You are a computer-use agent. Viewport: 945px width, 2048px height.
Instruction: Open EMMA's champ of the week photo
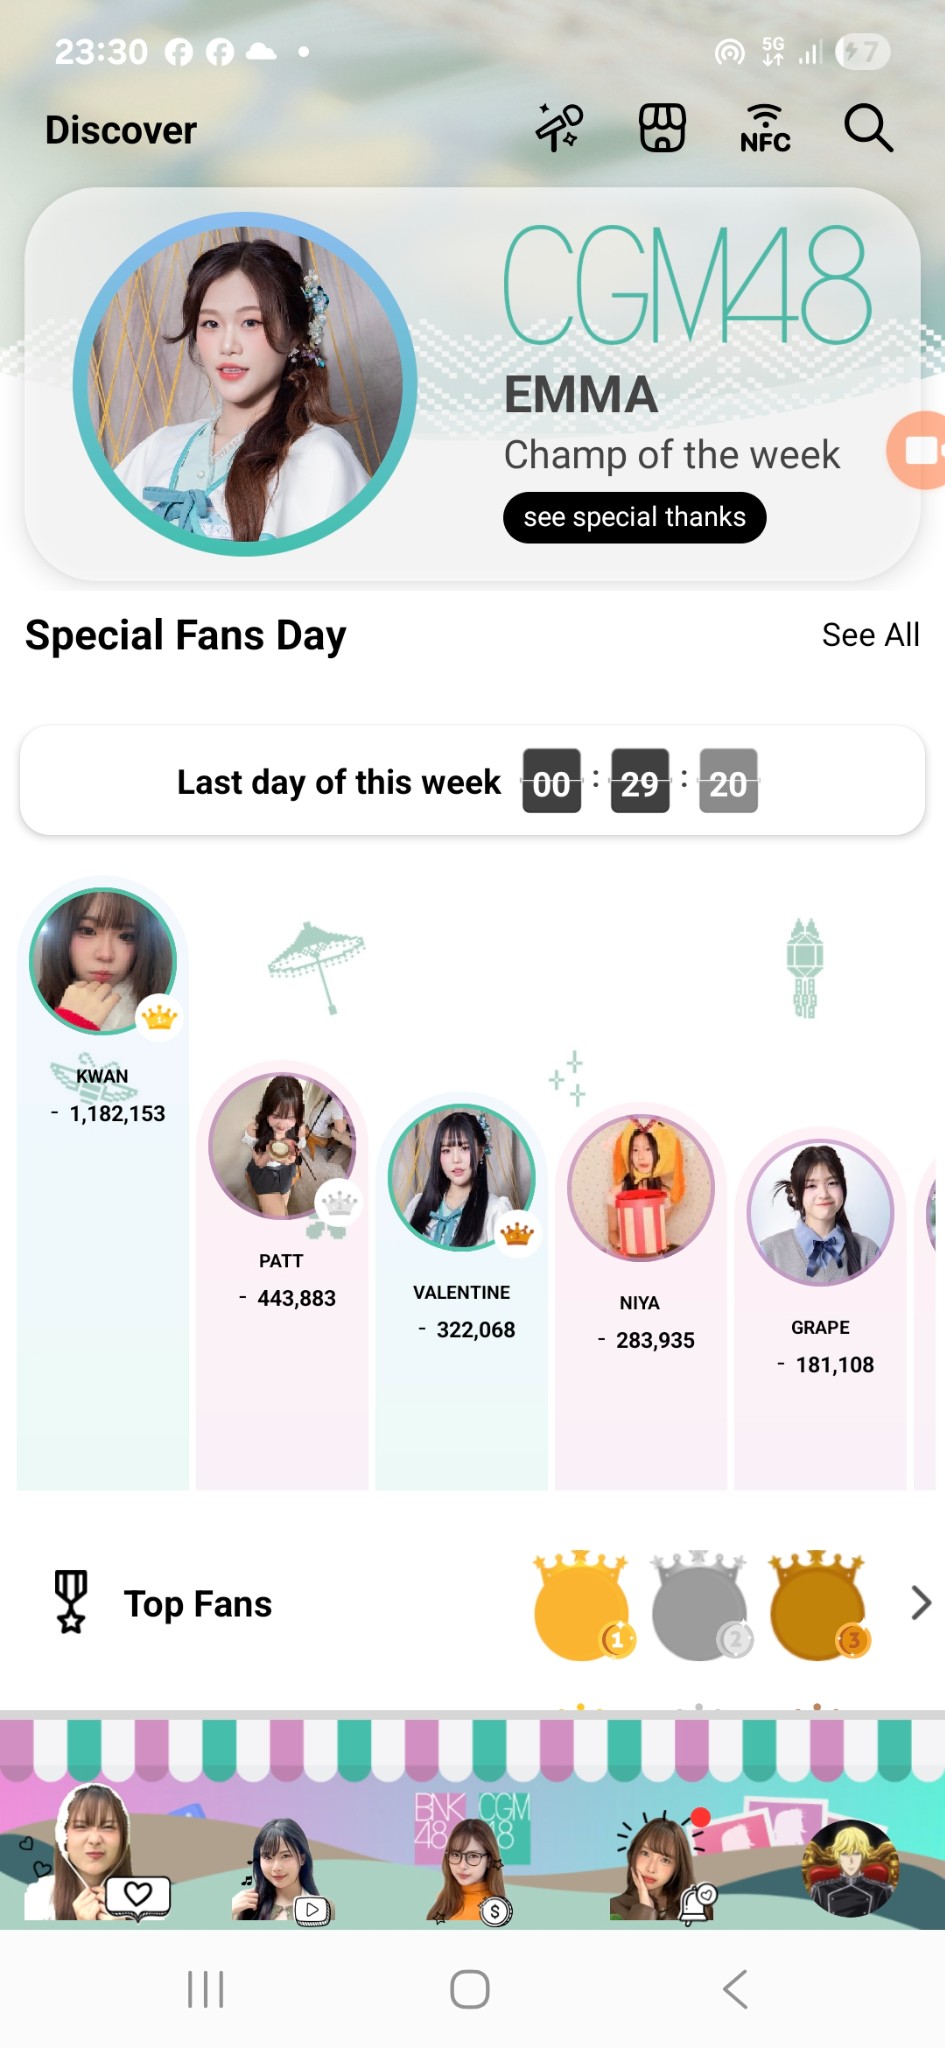(245, 384)
